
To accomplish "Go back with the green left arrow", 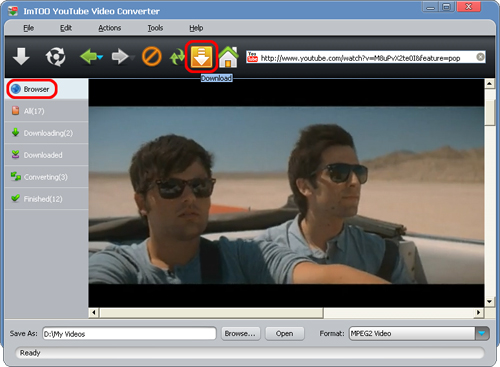I will pos(88,56).
